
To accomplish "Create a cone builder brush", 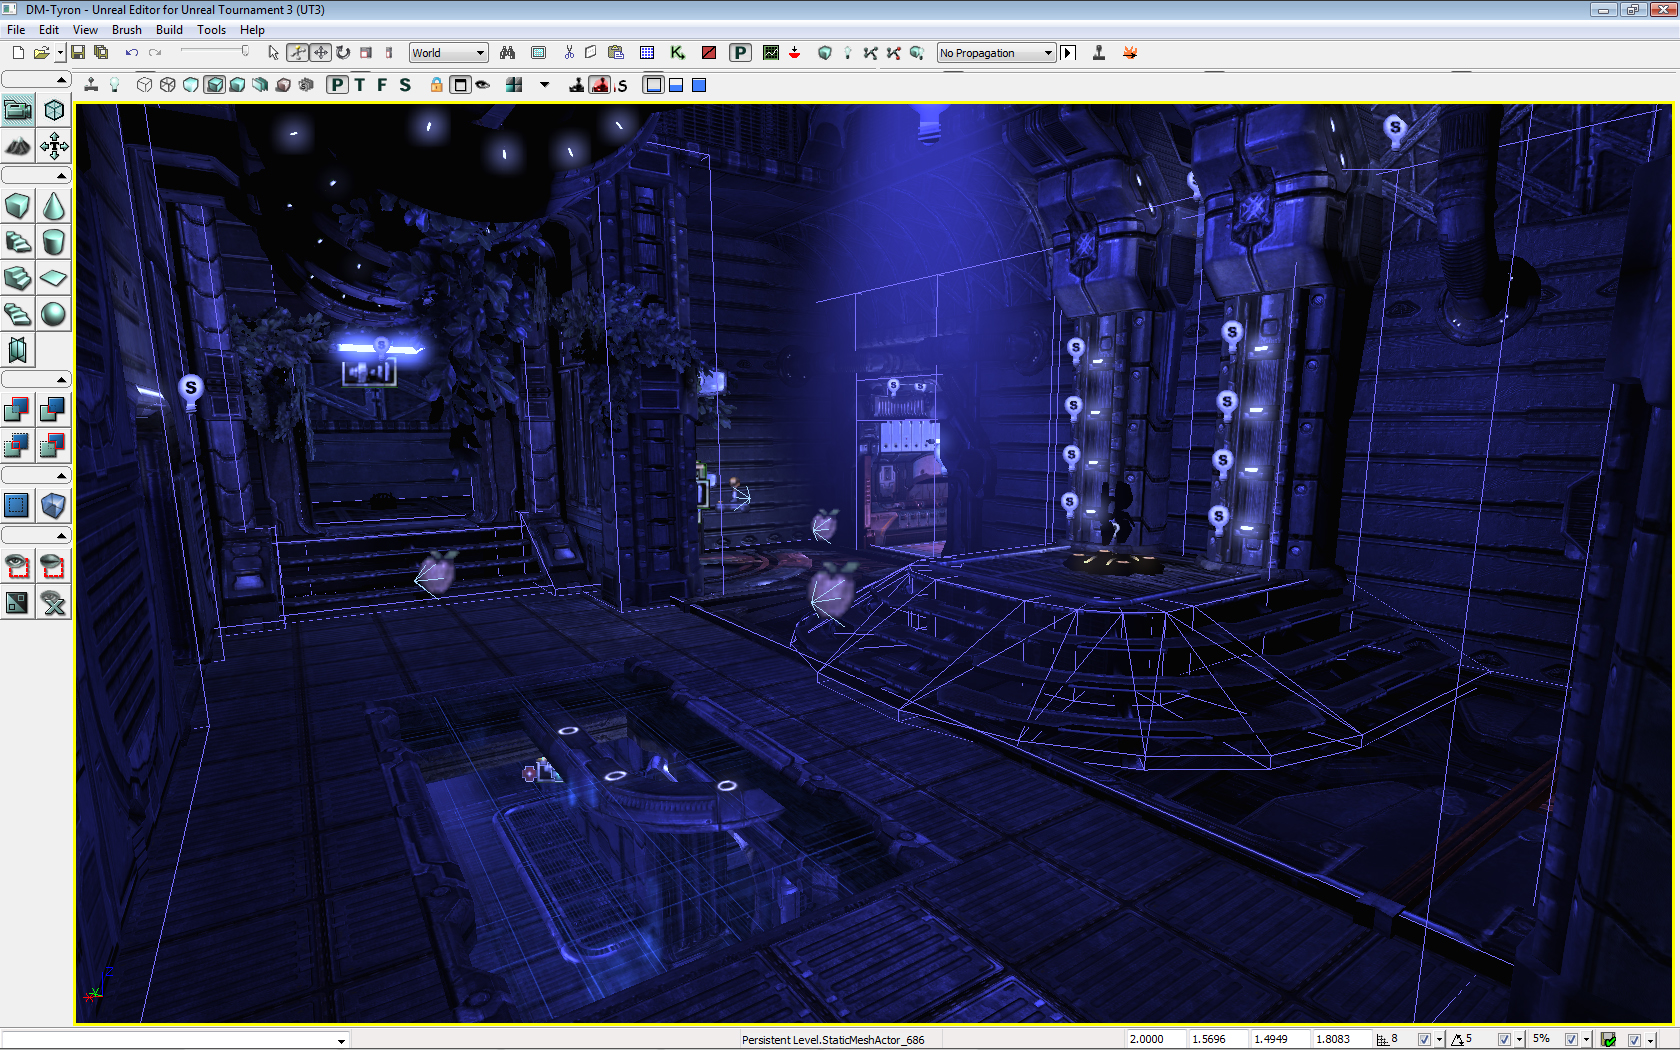I will tap(54, 206).
